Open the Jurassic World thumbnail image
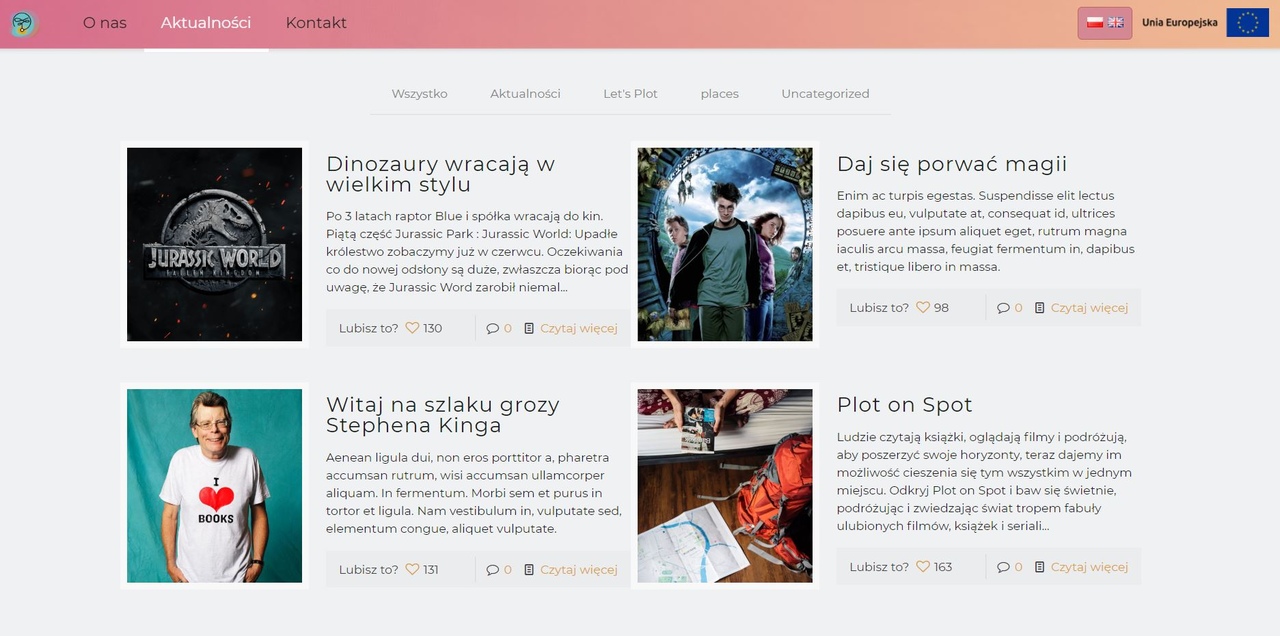 (214, 244)
